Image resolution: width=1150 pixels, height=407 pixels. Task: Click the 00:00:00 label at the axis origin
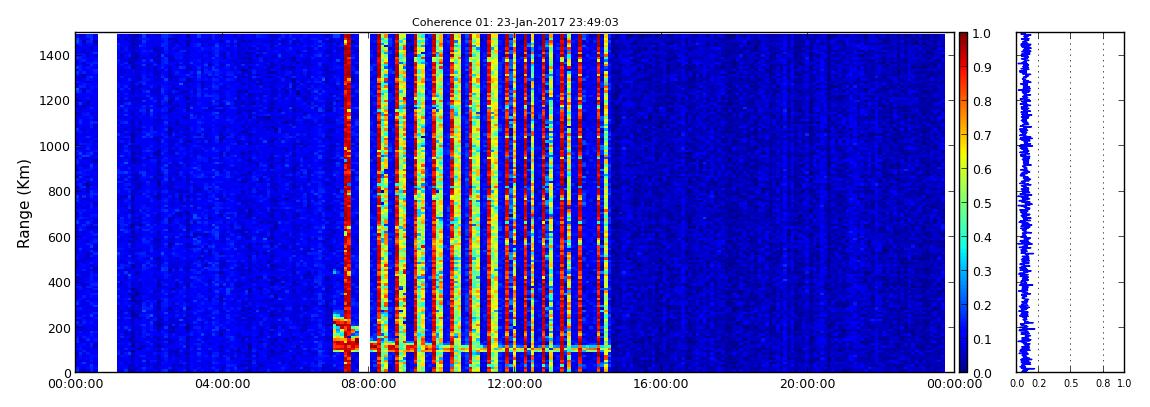tap(76, 384)
